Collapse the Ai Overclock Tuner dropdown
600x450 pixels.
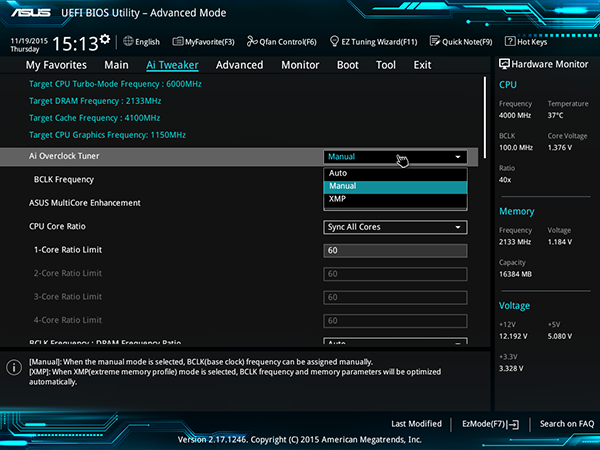[395, 157]
